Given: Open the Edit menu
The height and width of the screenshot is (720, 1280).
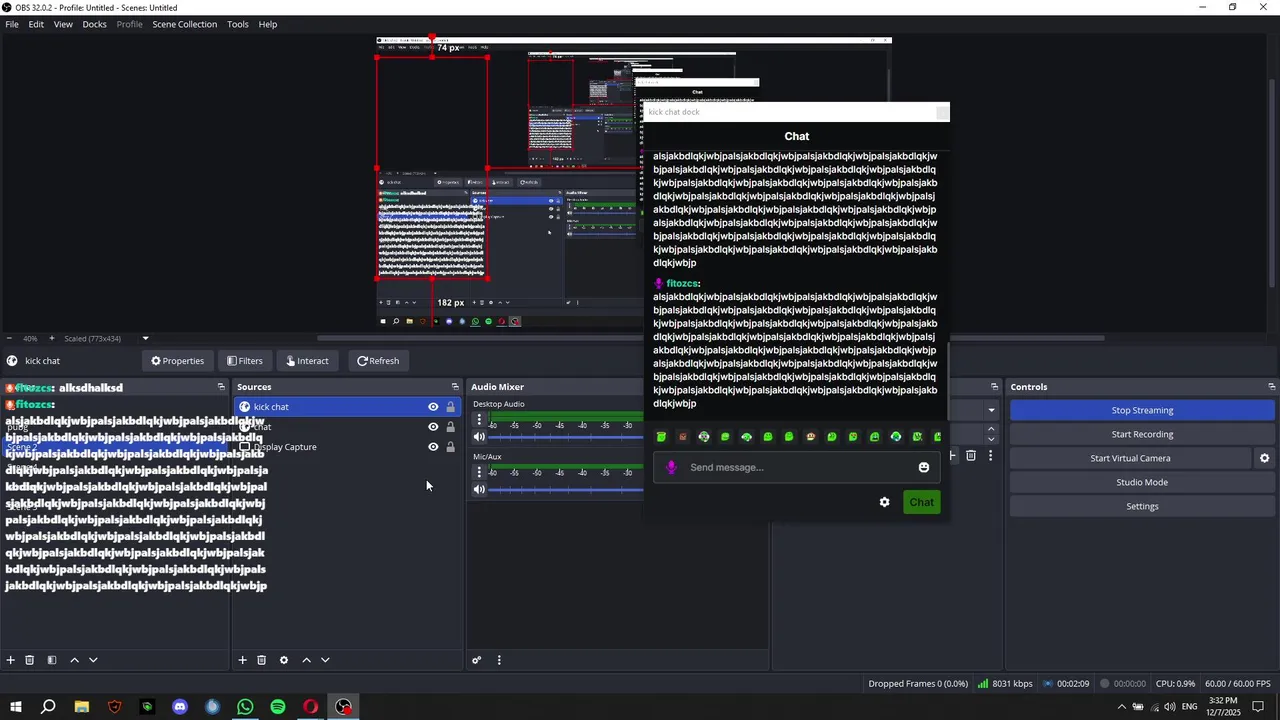Looking at the screenshot, I should [x=36, y=24].
